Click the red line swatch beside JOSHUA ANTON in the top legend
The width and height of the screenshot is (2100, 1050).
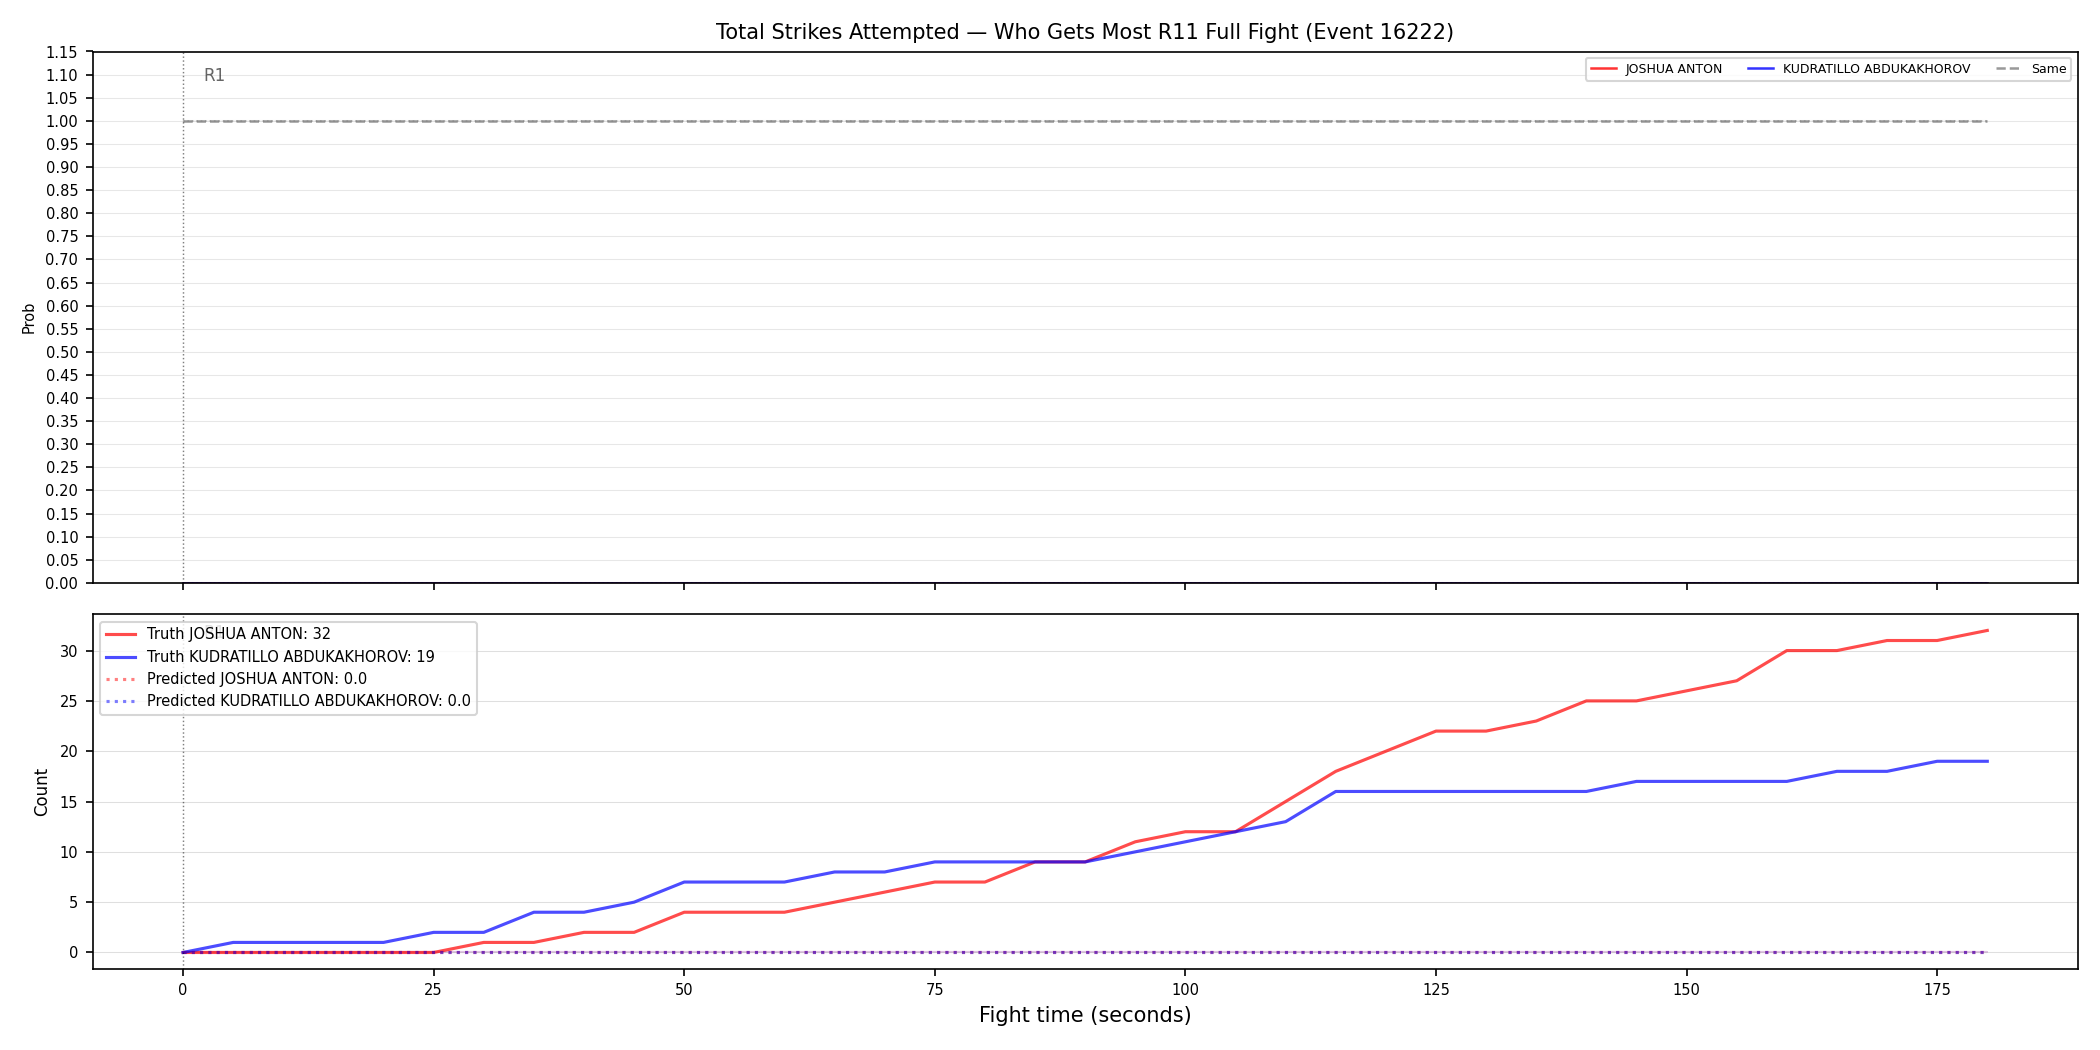click(x=1604, y=69)
